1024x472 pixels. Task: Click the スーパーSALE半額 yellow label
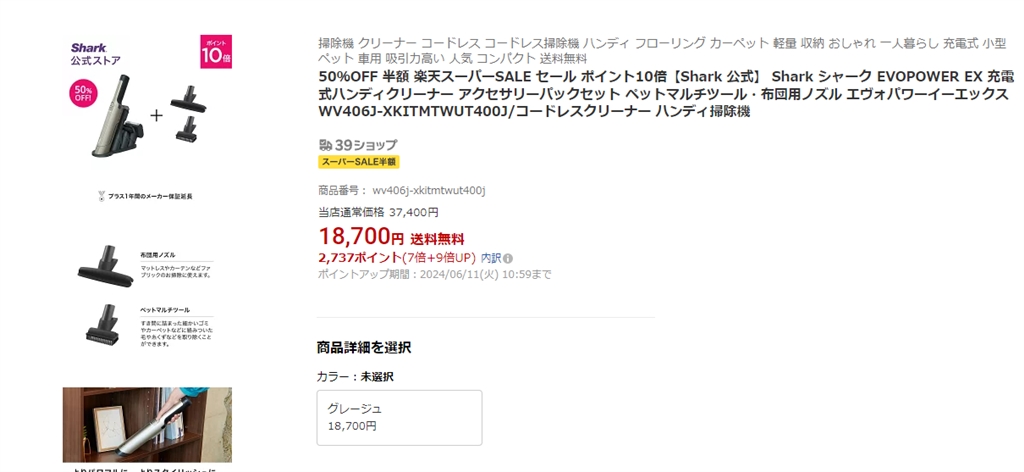click(359, 162)
